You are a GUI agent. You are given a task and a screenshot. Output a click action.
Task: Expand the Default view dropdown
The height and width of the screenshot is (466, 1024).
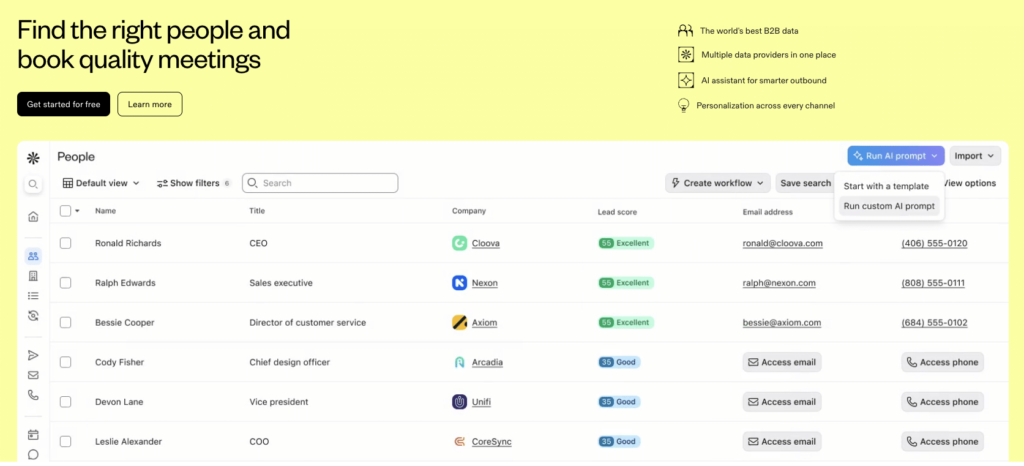click(x=103, y=183)
